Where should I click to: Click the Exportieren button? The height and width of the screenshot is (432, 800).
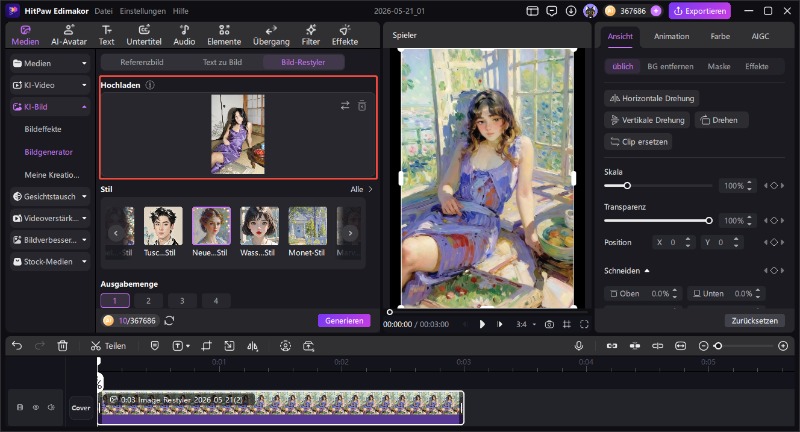[x=700, y=11]
